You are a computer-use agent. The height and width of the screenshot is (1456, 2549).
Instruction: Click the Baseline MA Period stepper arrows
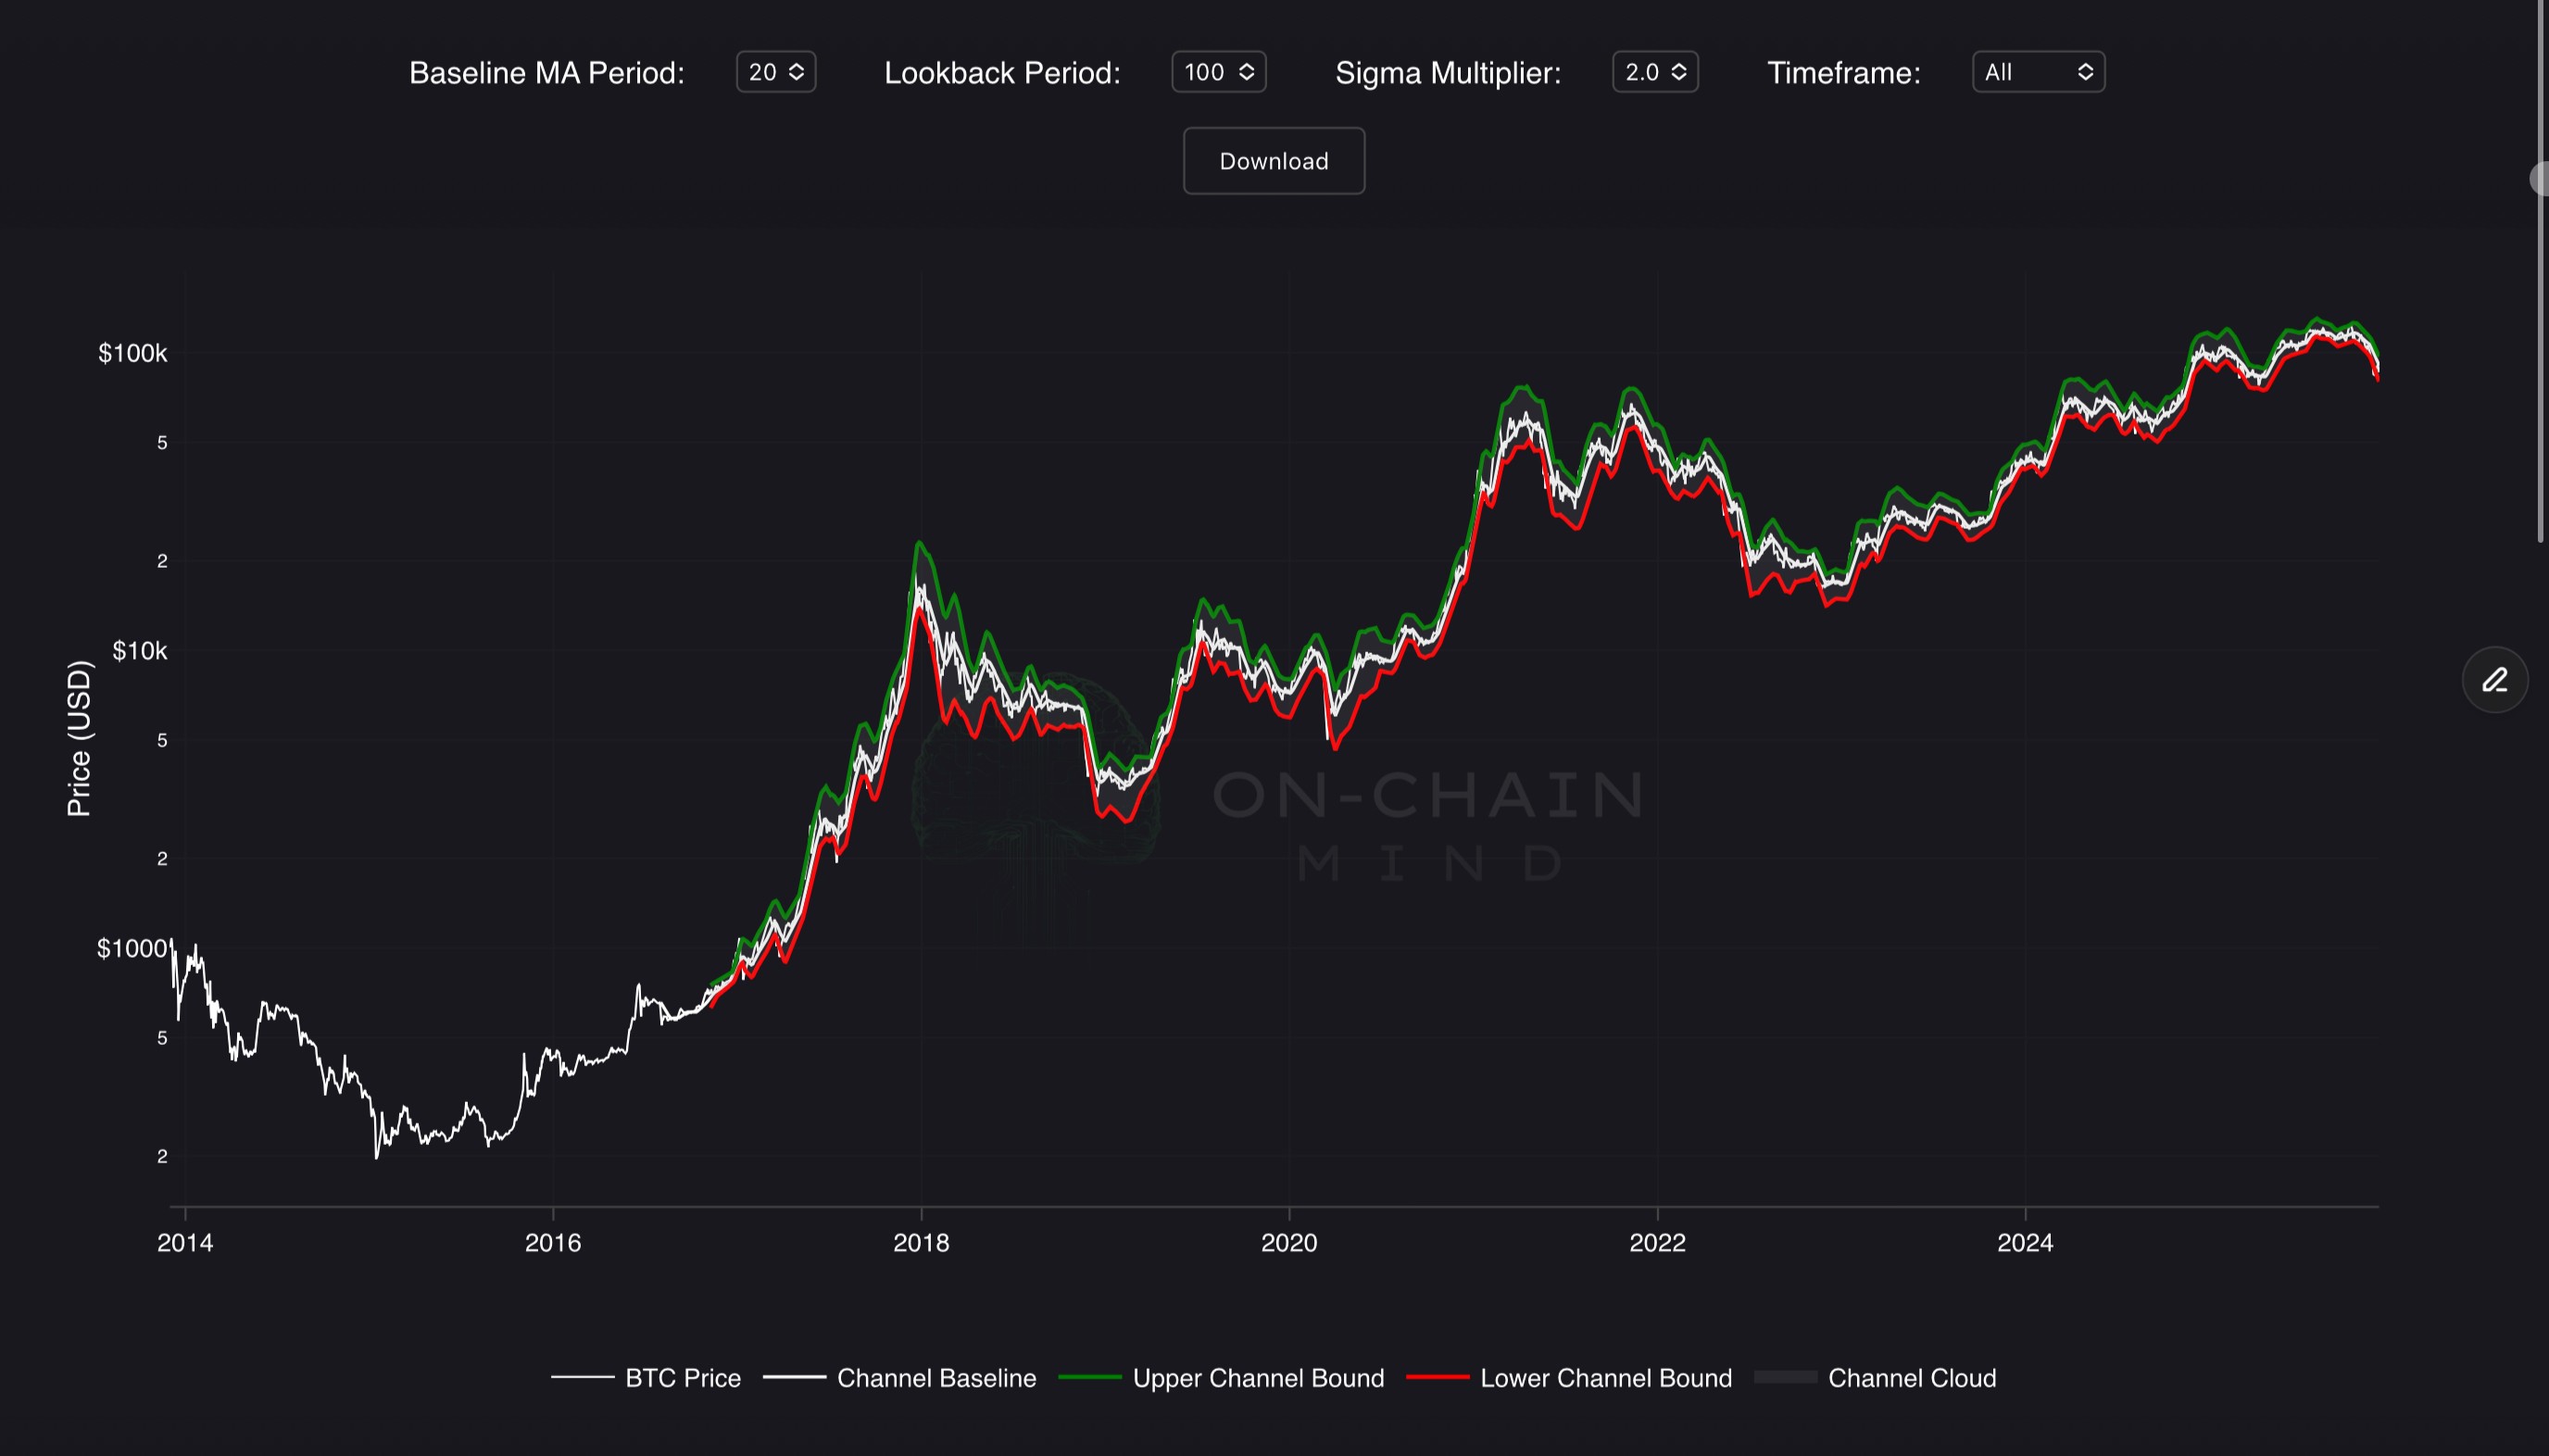[x=797, y=72]
